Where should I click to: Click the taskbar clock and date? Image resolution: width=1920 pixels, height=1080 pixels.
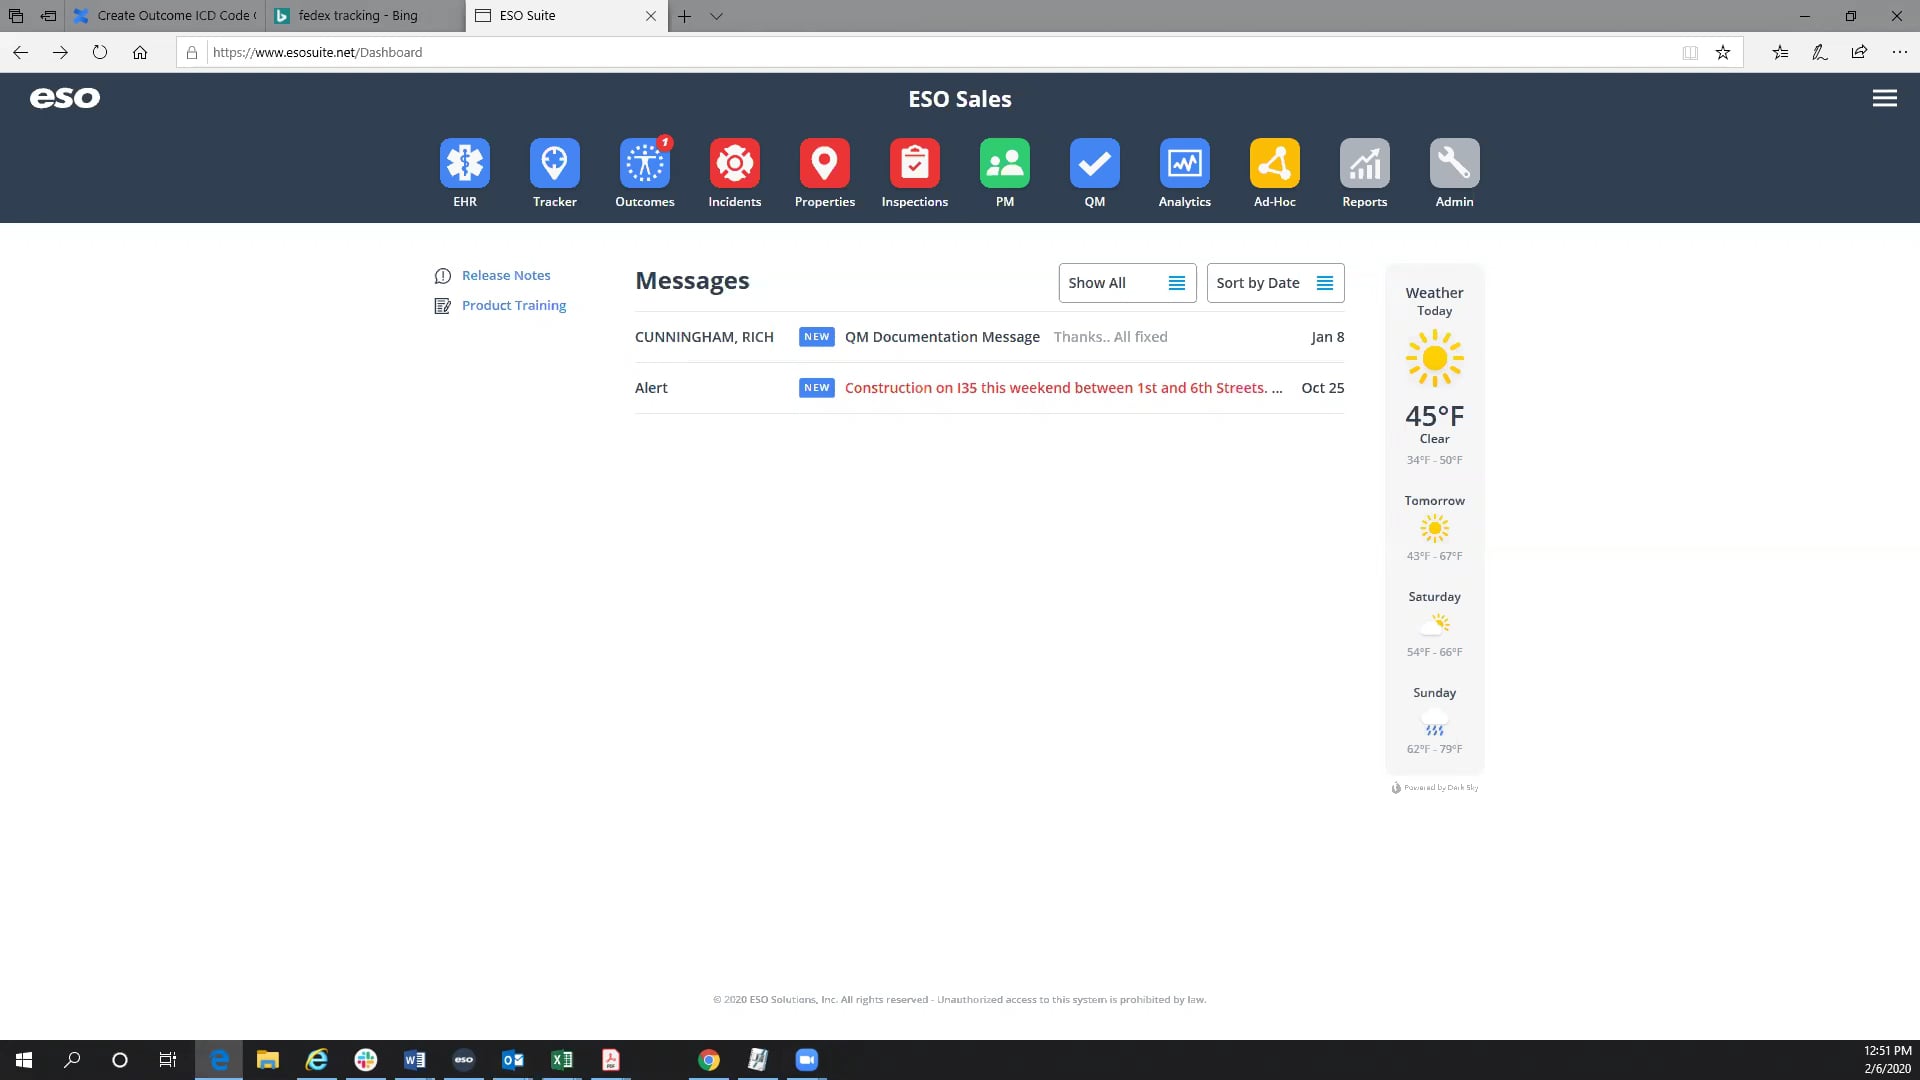click(1887, 1060)
